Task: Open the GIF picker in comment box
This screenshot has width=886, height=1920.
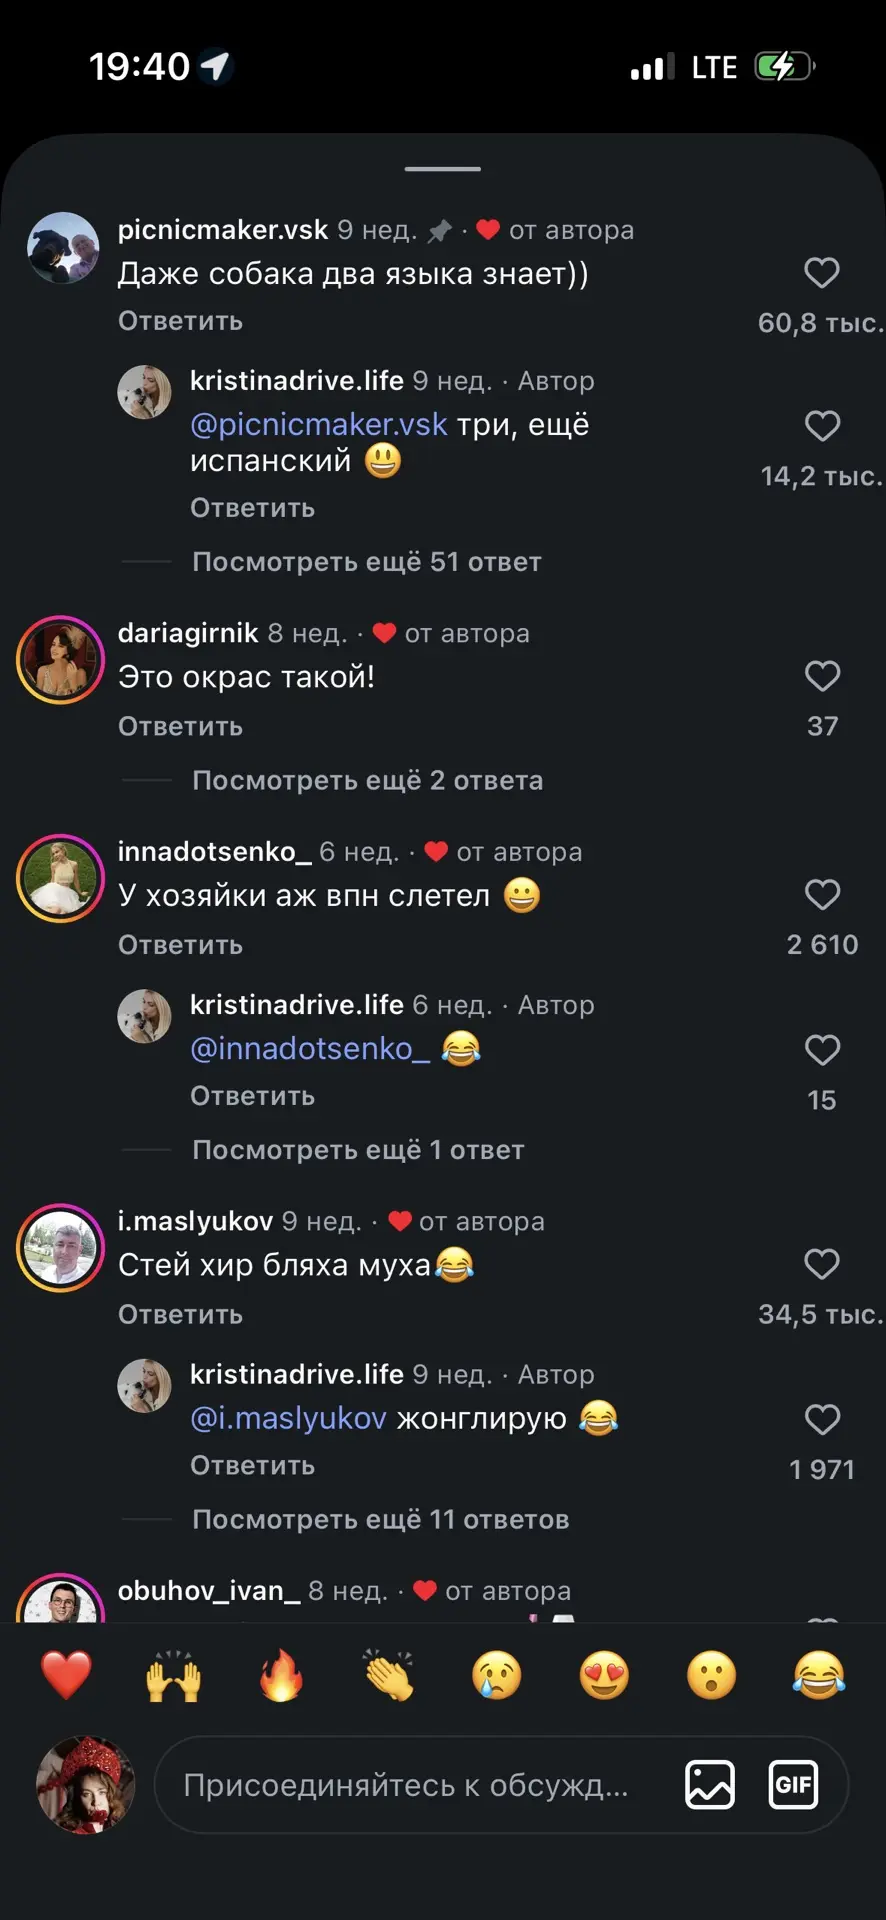Action: point(793,1785)
